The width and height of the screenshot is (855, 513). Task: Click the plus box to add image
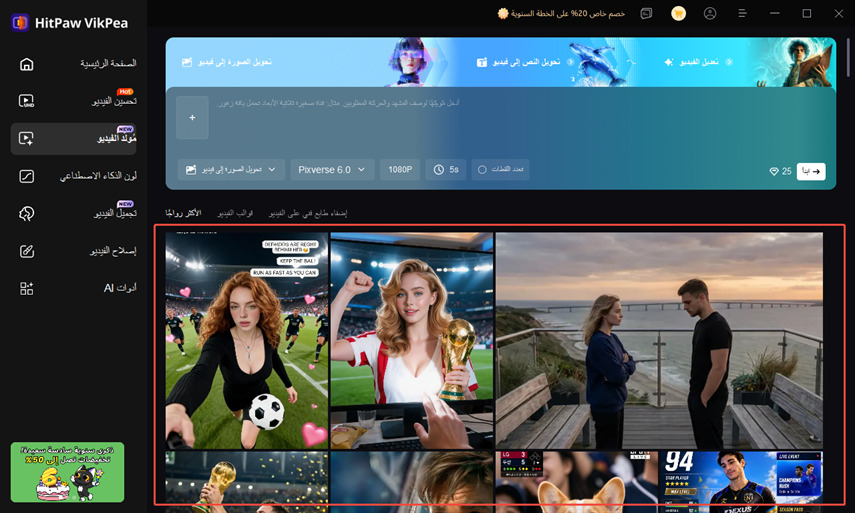click(192, 117)
